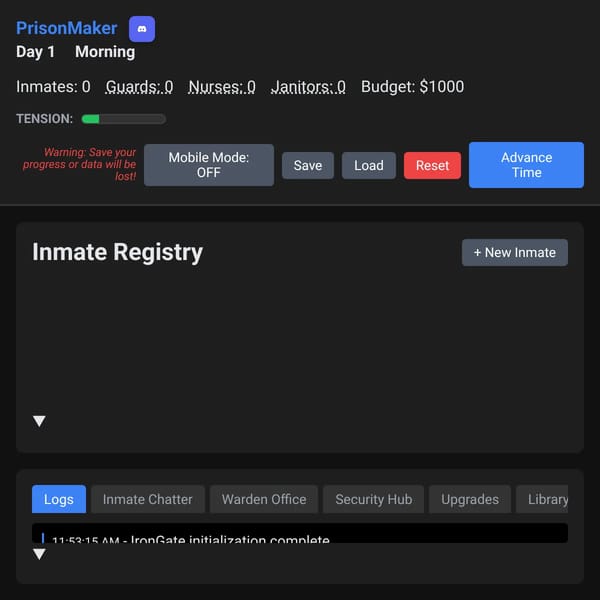Screen dimensions: 600x600
Task: Open the Discord icon button
Action: 142,29
